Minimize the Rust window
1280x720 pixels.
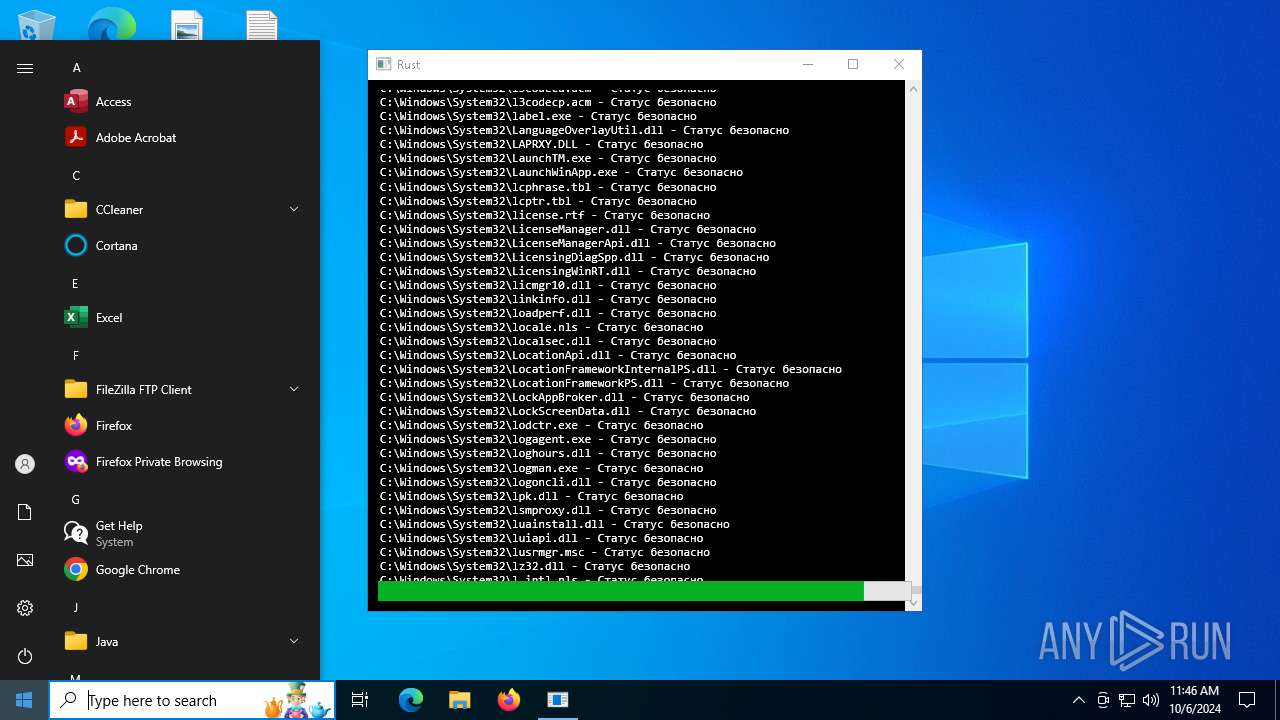[x=808, y=64]
